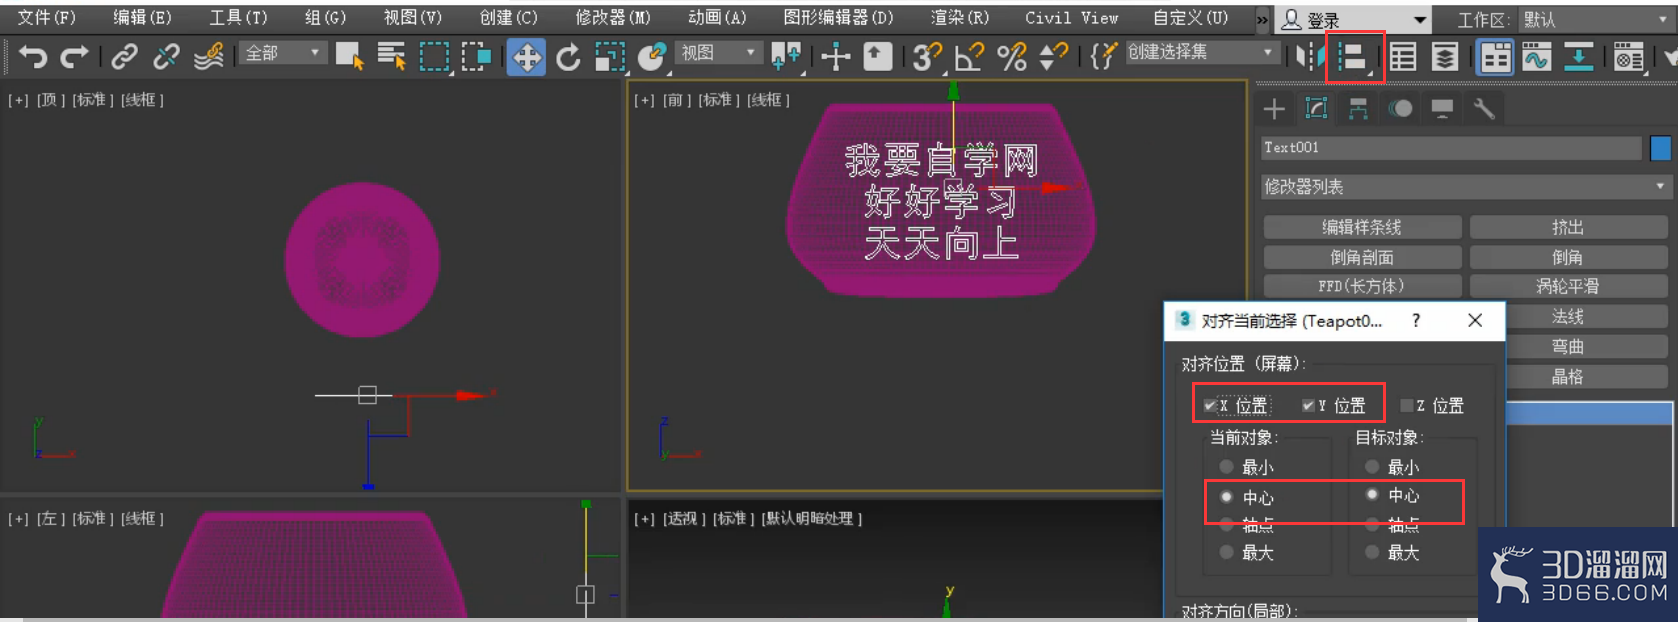Click the Undo arrow icon
The height and width of the screenshot is (622, 1678).
[32, 57]
